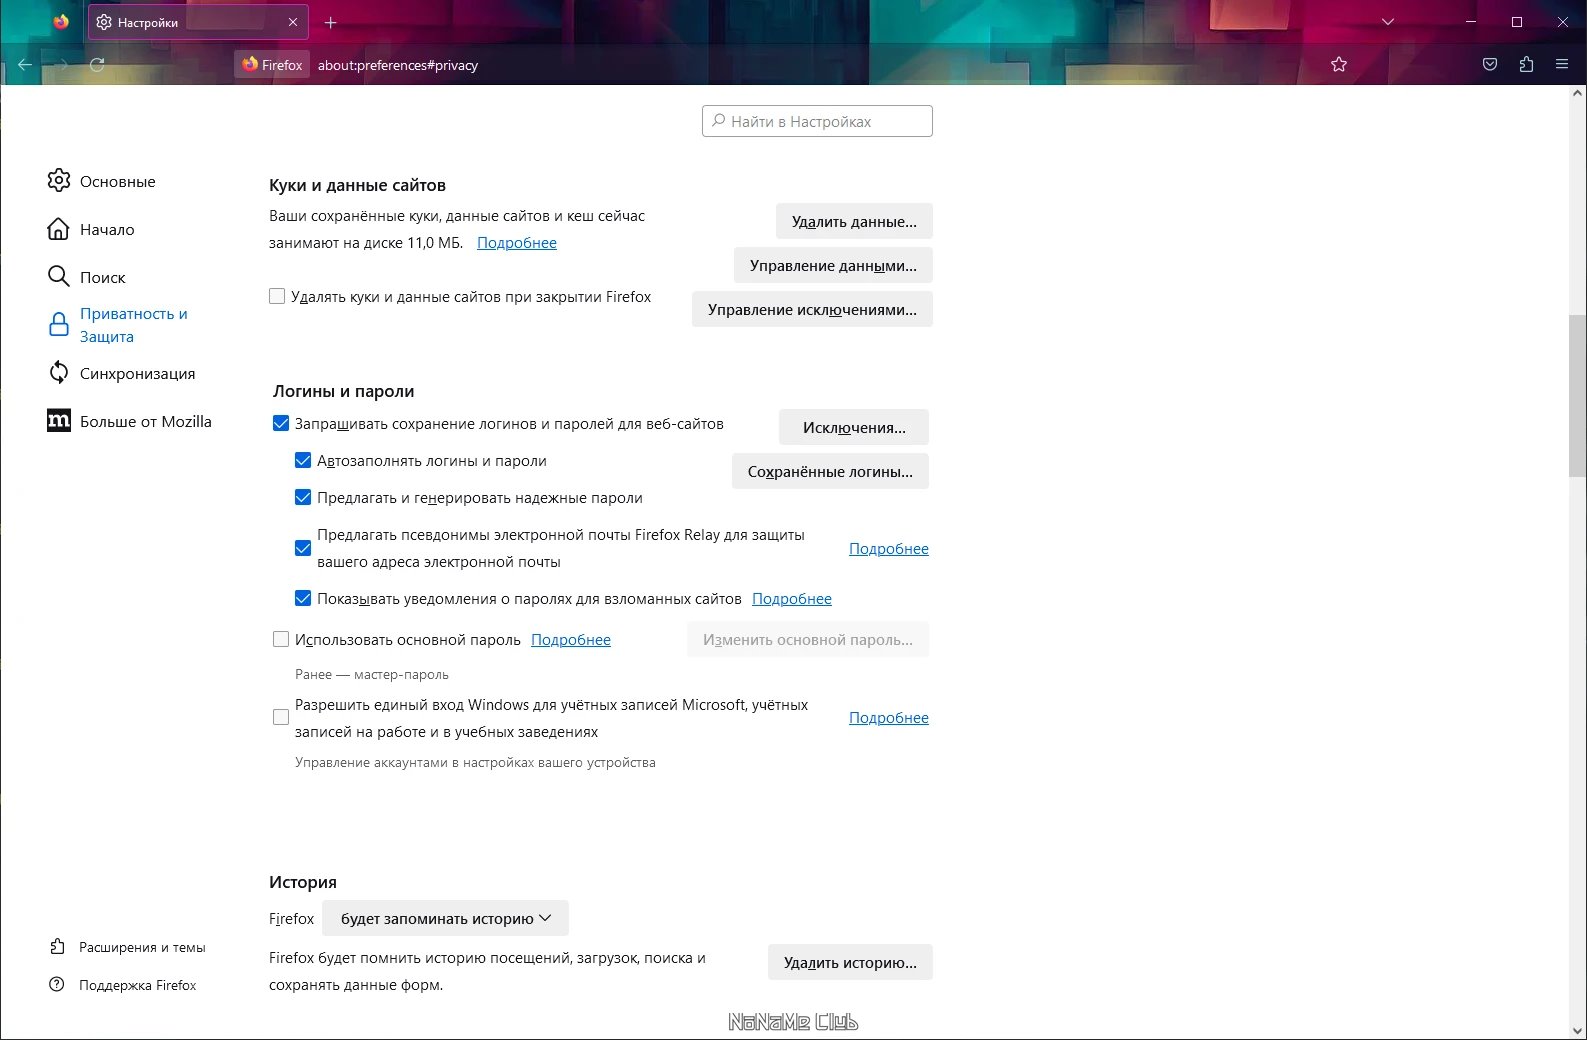Screen dimensions: 1587x1040
Task: Click the extensions icon by Расширения и темы
Action: coord(58,946)
